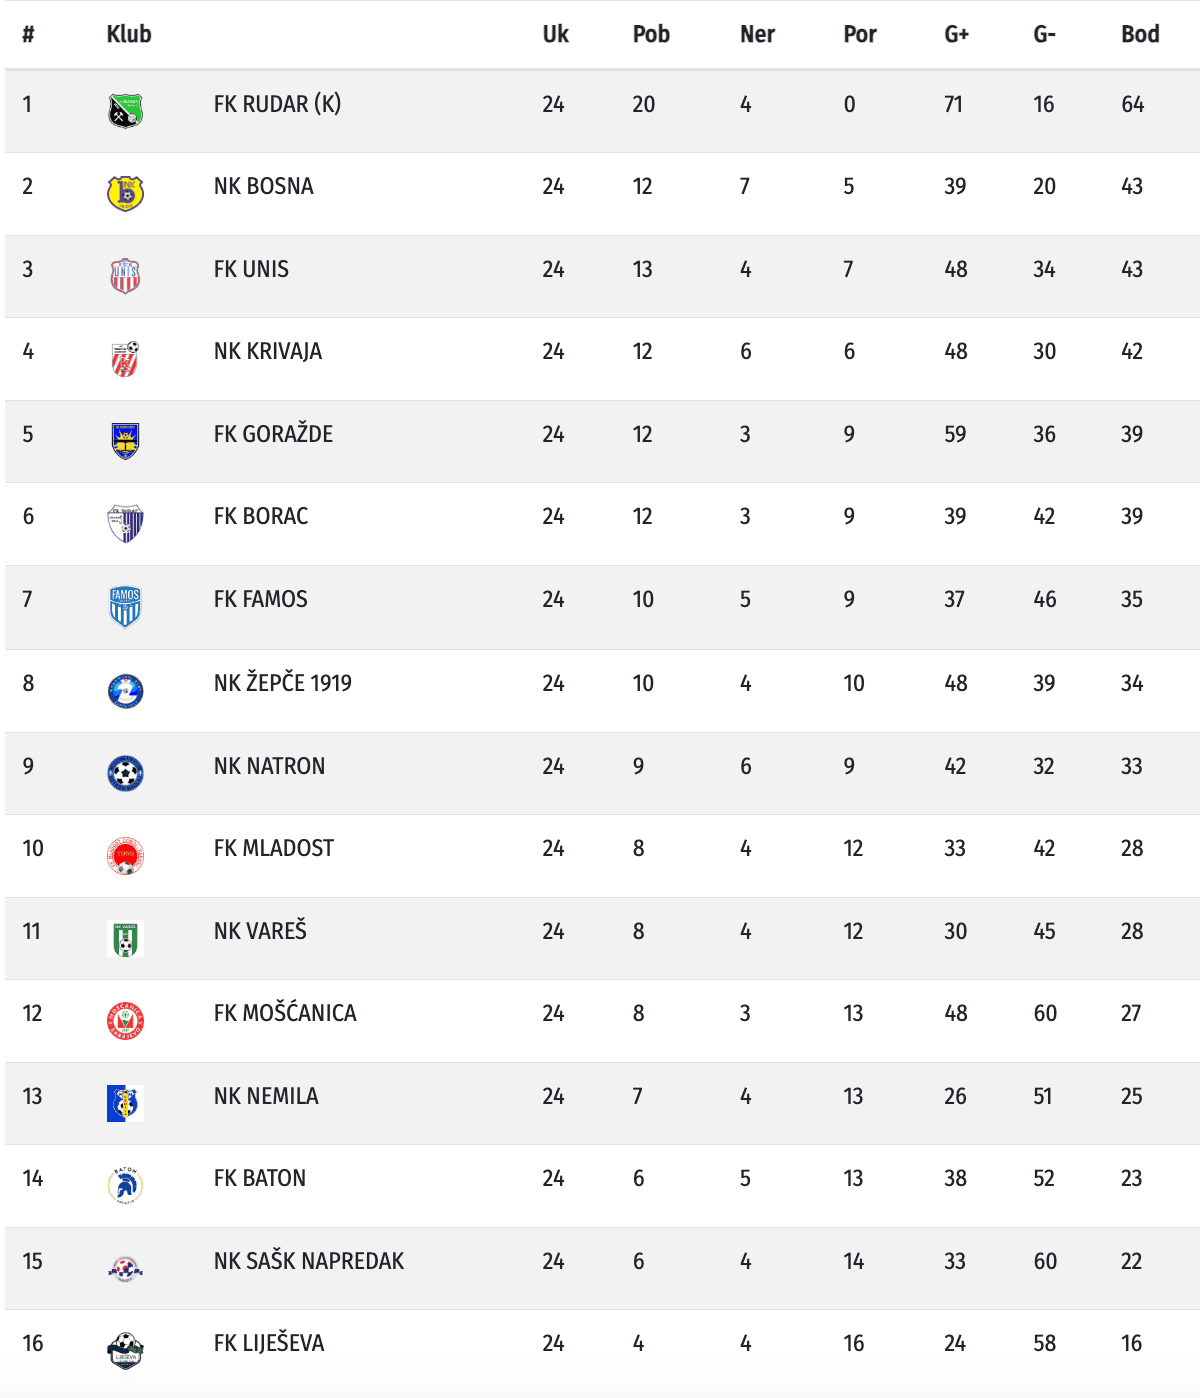Open the NK Natron soccer ball logo
This screenshot has width=1200, height=1398.
click(125, 773)
